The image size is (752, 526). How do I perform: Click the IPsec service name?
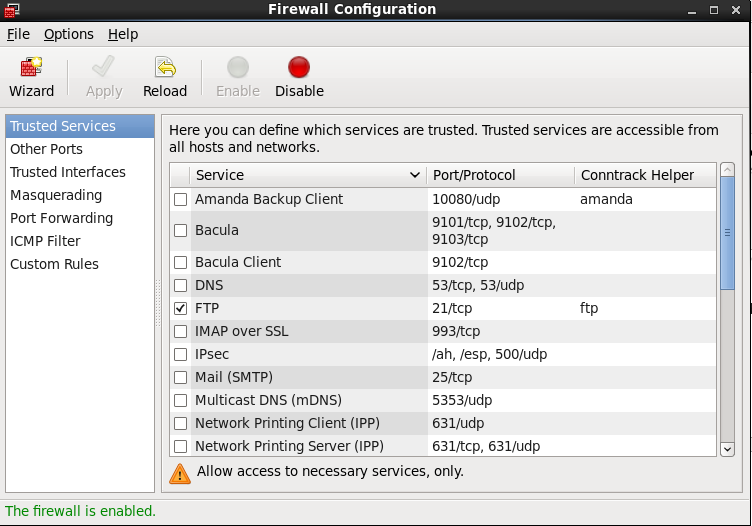coord(212,354)
